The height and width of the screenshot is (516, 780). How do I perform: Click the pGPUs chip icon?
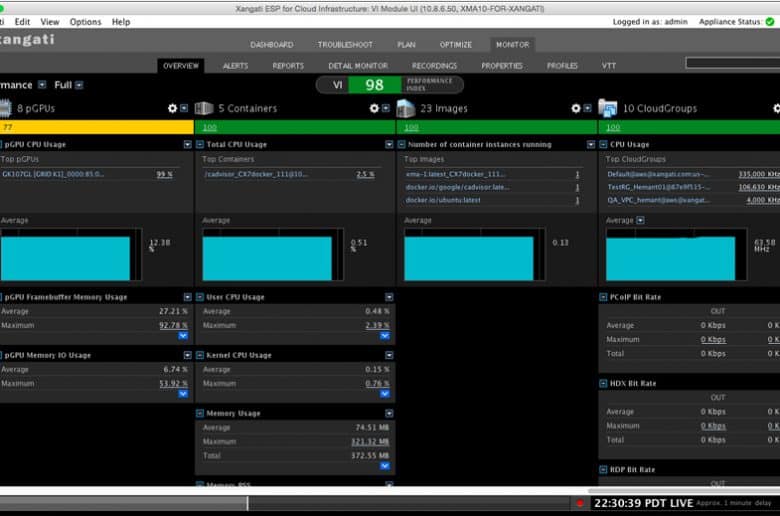tap(5, 108)
